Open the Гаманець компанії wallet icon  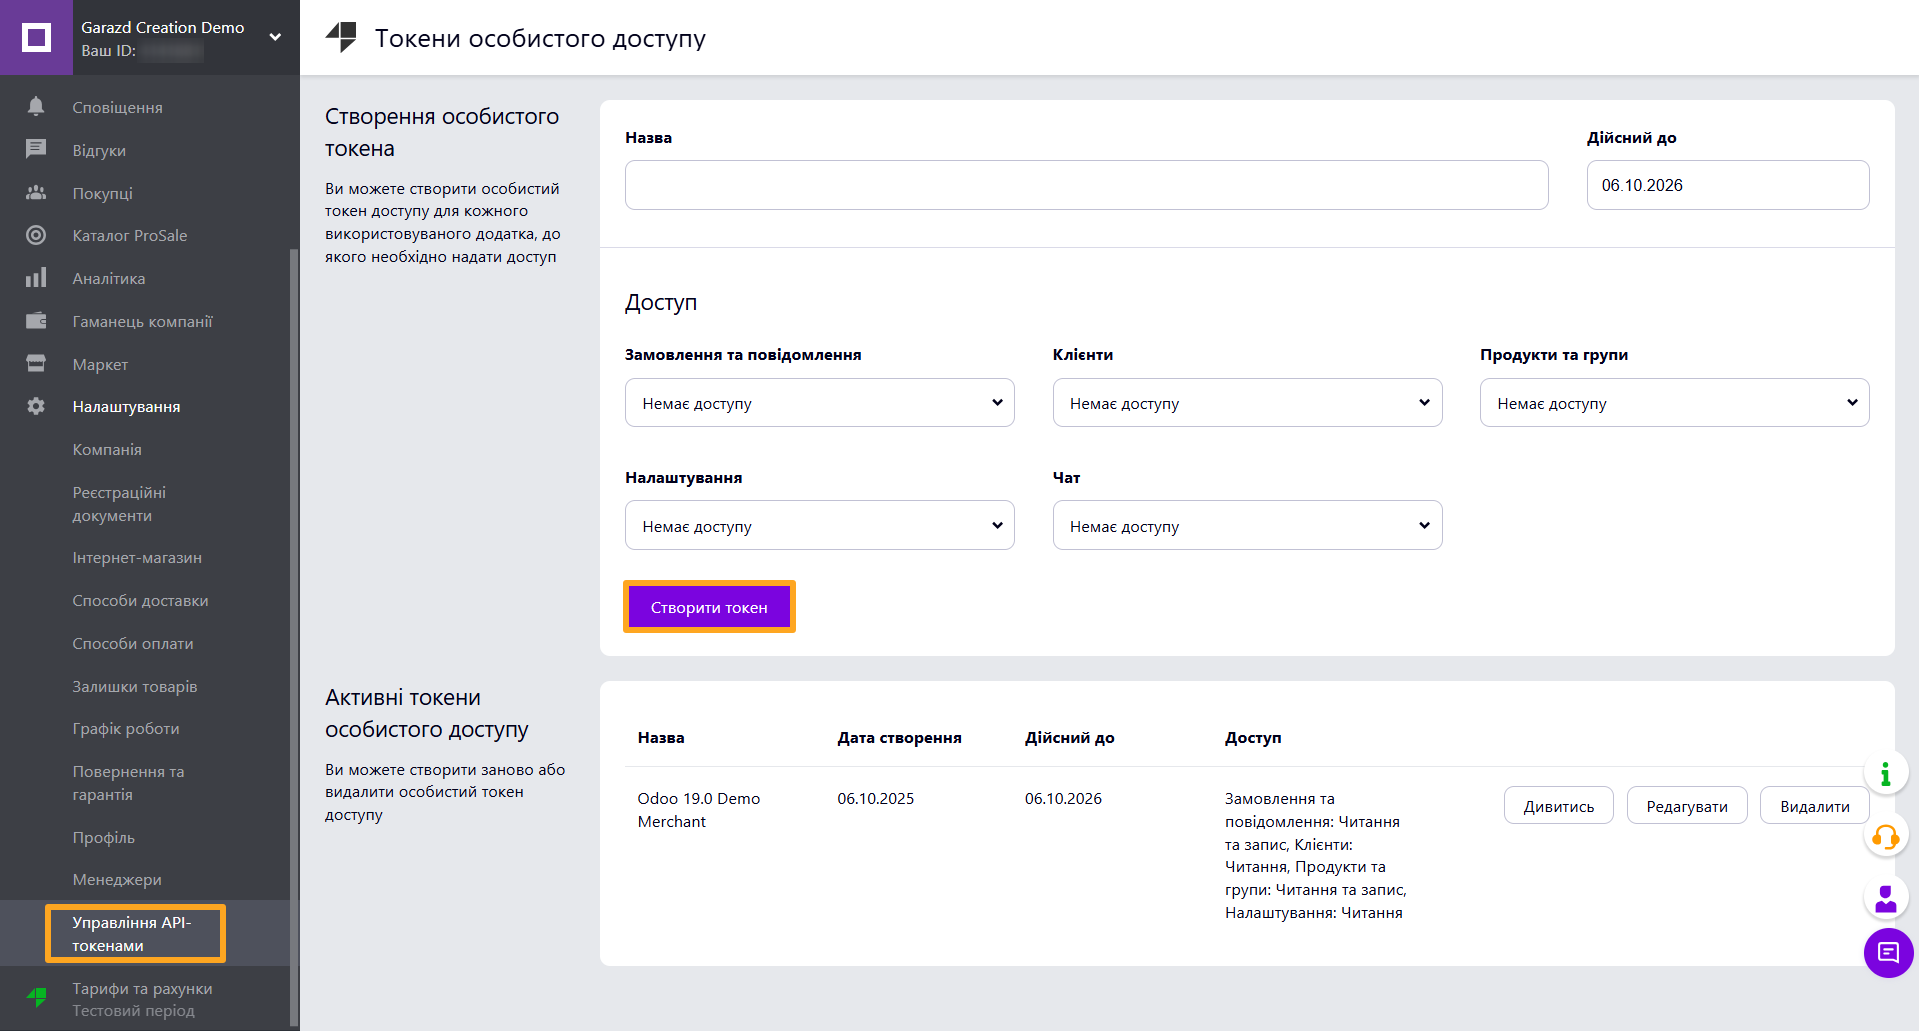point(37,321)
